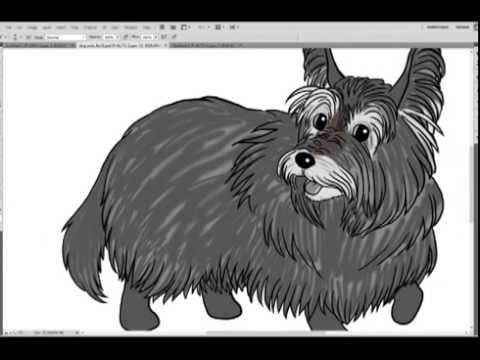Image resolution: width=480 pixels, height=360 pixels.
Task: Open the Window menu
Action: pyautogui.click(x=131, y=27)
